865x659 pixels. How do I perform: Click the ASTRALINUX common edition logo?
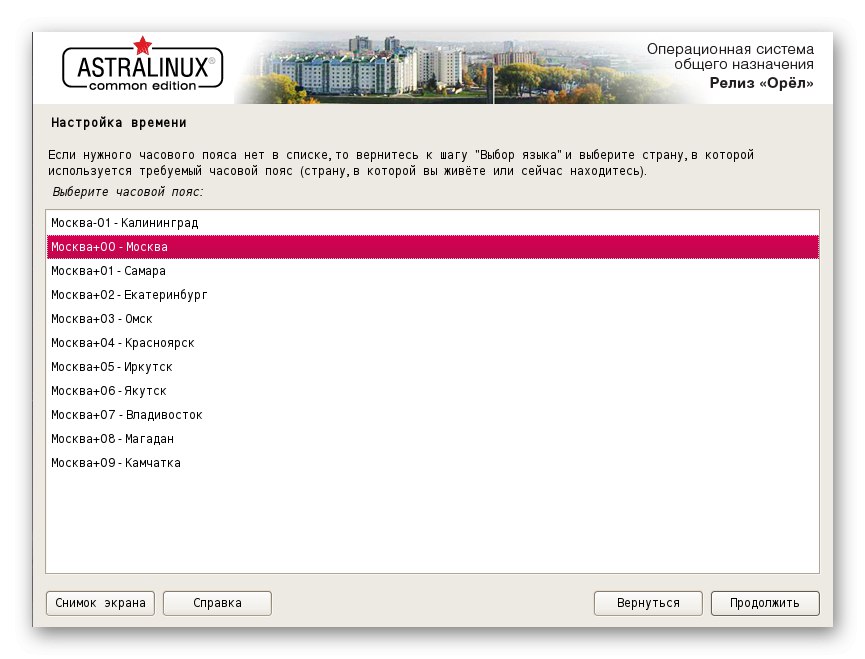[141, 70]
